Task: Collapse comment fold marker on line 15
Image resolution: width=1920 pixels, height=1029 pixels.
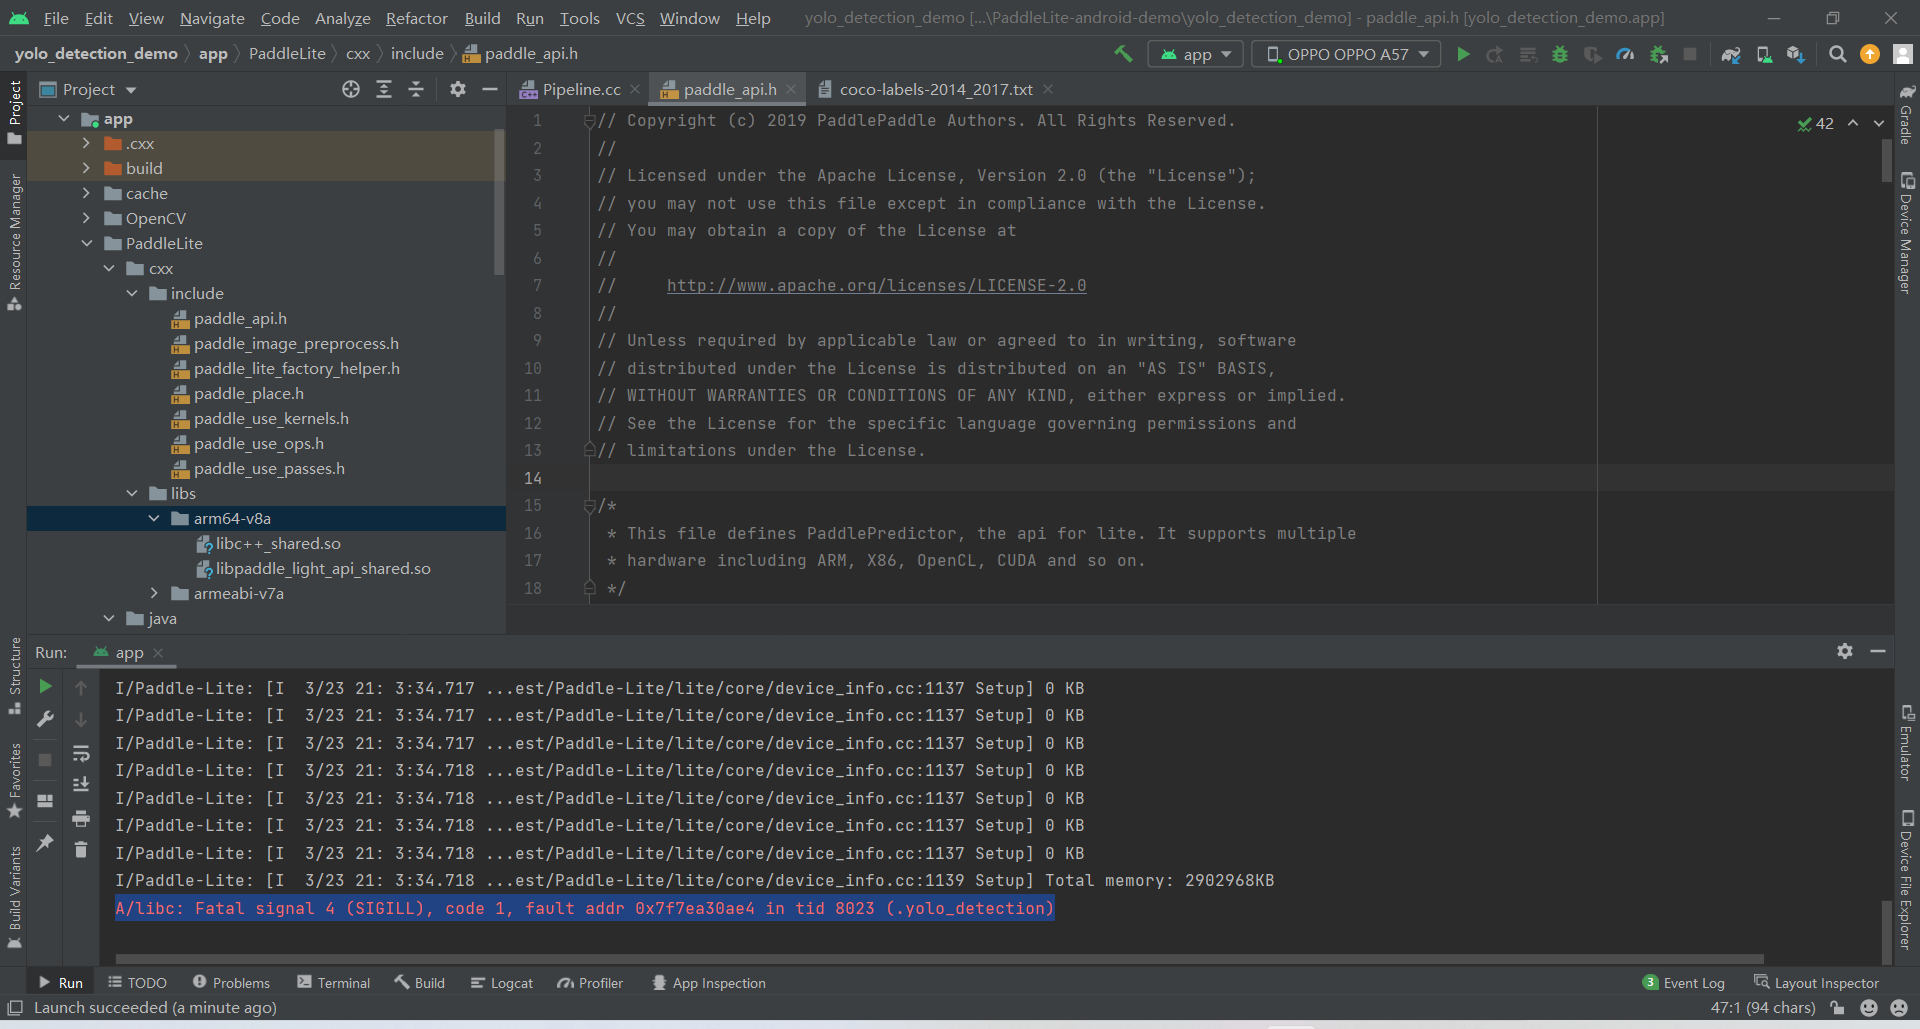Action: pyautogui.click(x=589, y=506)
